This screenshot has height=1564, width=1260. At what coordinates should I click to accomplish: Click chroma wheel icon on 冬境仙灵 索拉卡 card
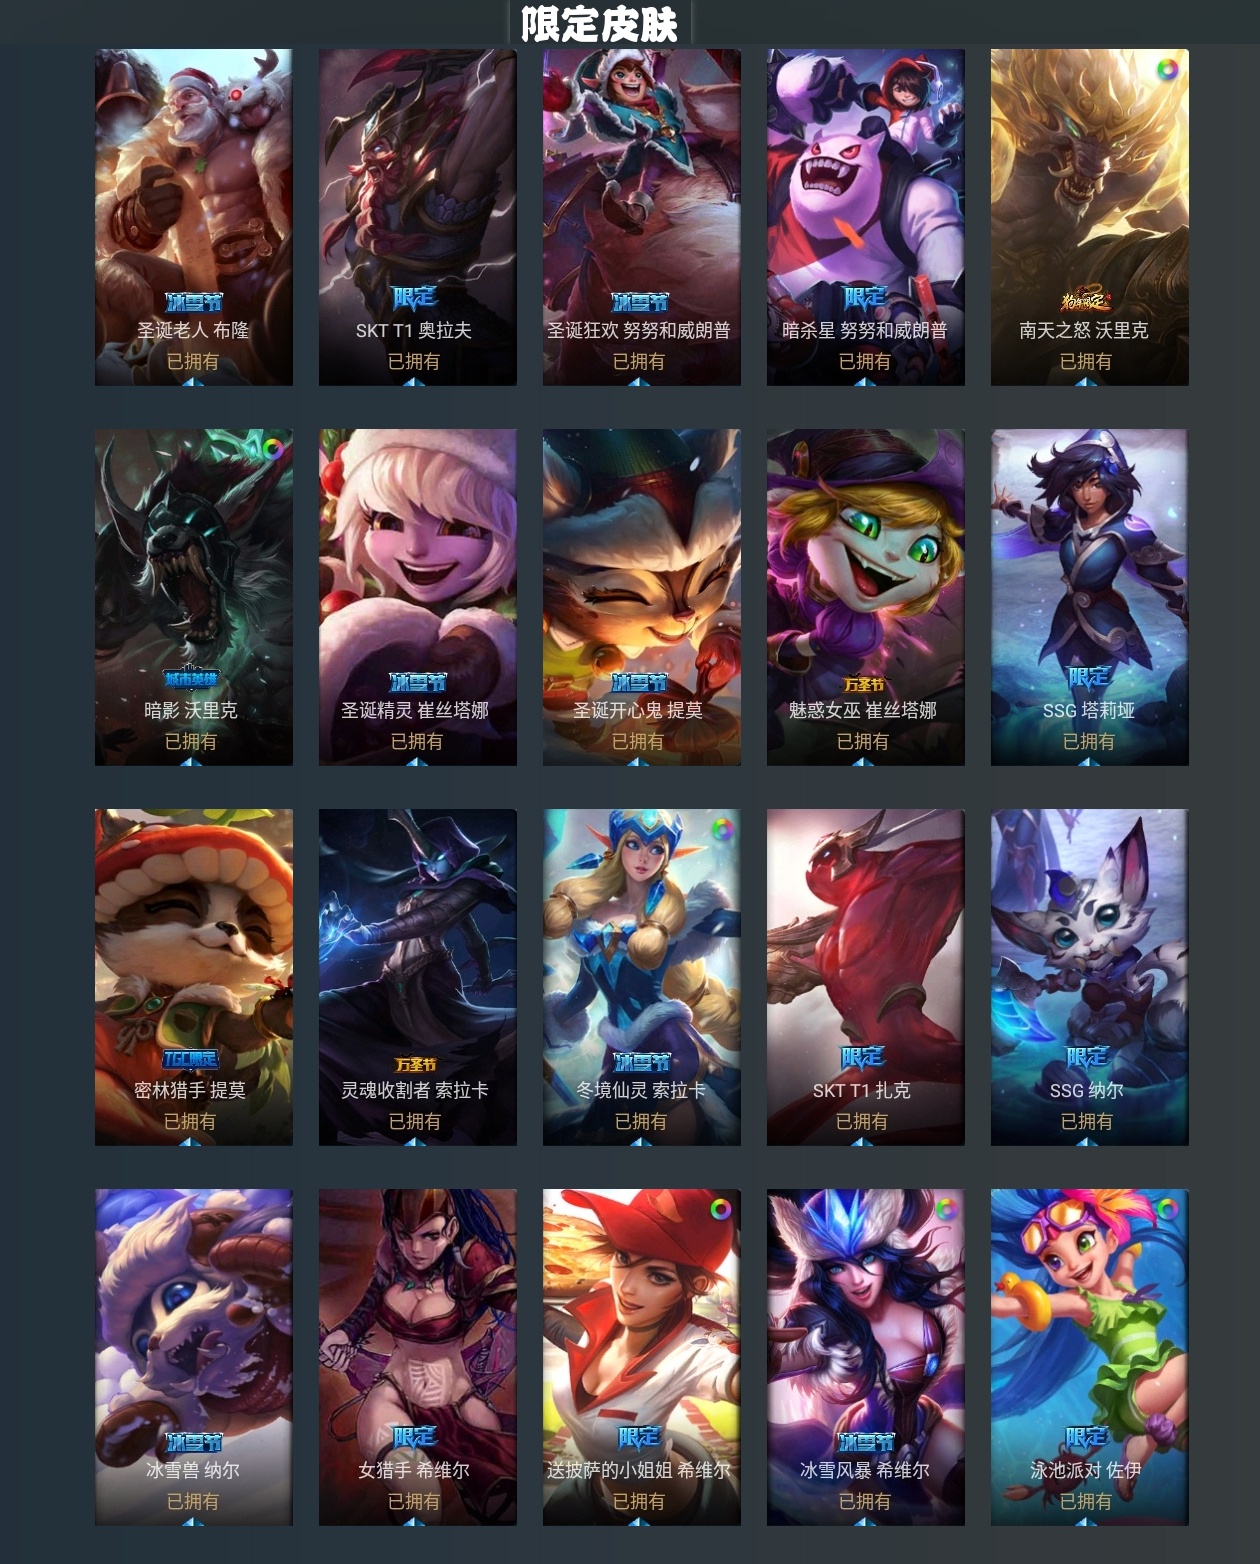(719, 830)
